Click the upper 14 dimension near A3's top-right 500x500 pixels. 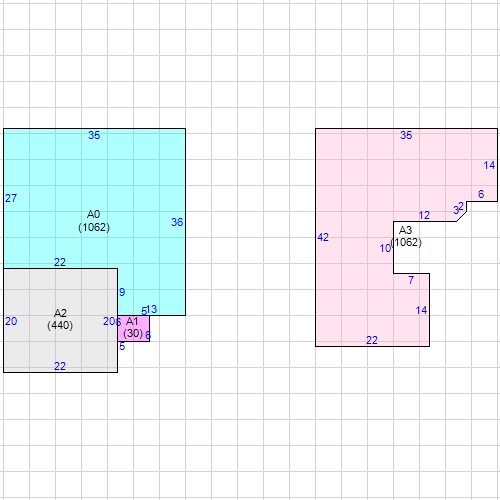pos(489,165)
